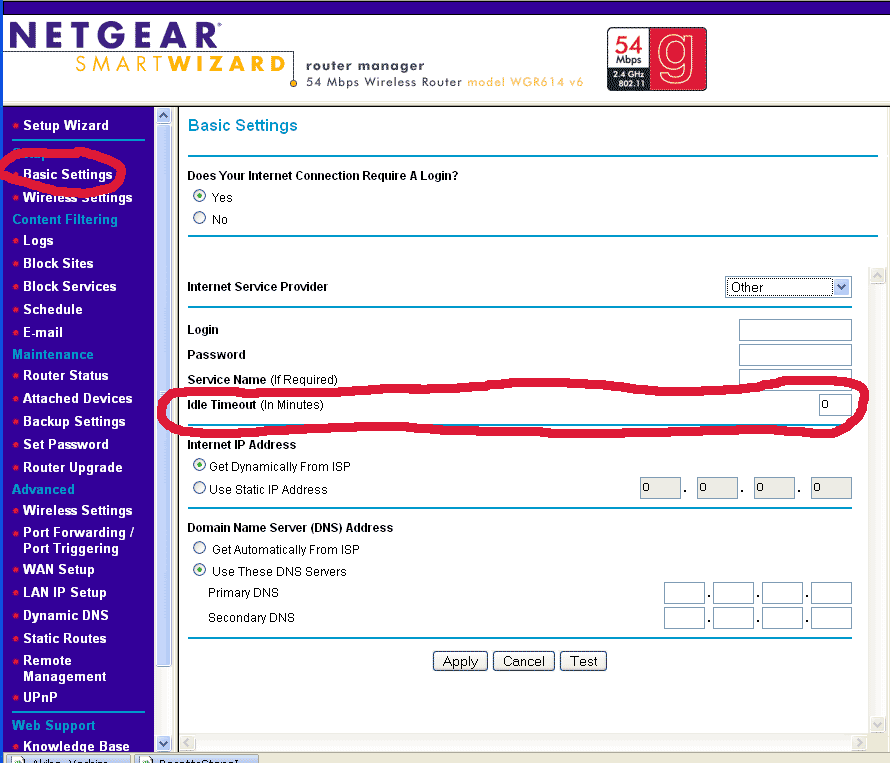Viewport: 890px width, 763px height.
Task: Open Static Routes page
Action: tap(64, 638)
